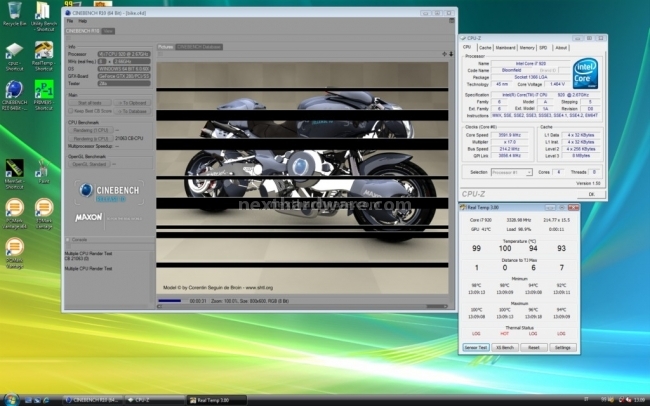This screenshot has height=406, width=650.
Task: Switch to CINEBENCH R10 taskbar button
Action: (x=93, y=400)
